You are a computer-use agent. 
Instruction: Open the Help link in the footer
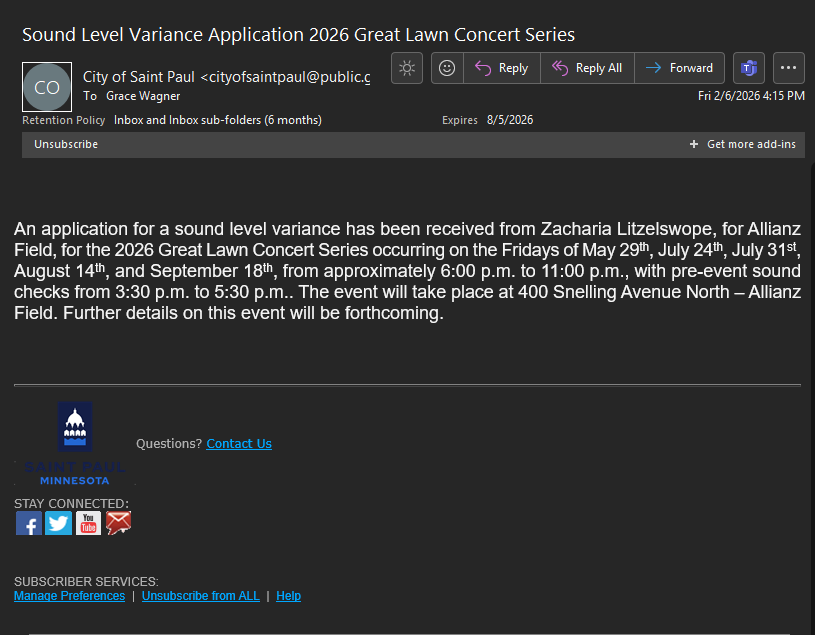tap(289, 596)
